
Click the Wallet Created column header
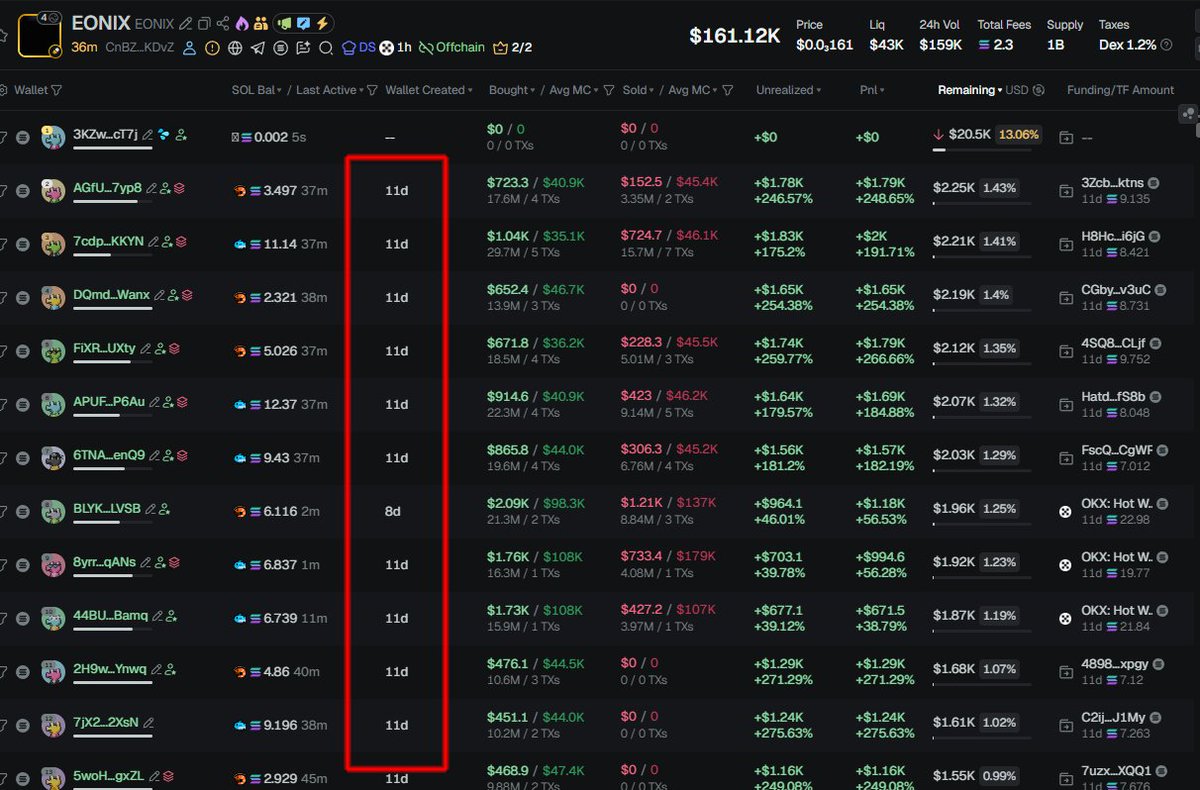(x=425, y=90)
